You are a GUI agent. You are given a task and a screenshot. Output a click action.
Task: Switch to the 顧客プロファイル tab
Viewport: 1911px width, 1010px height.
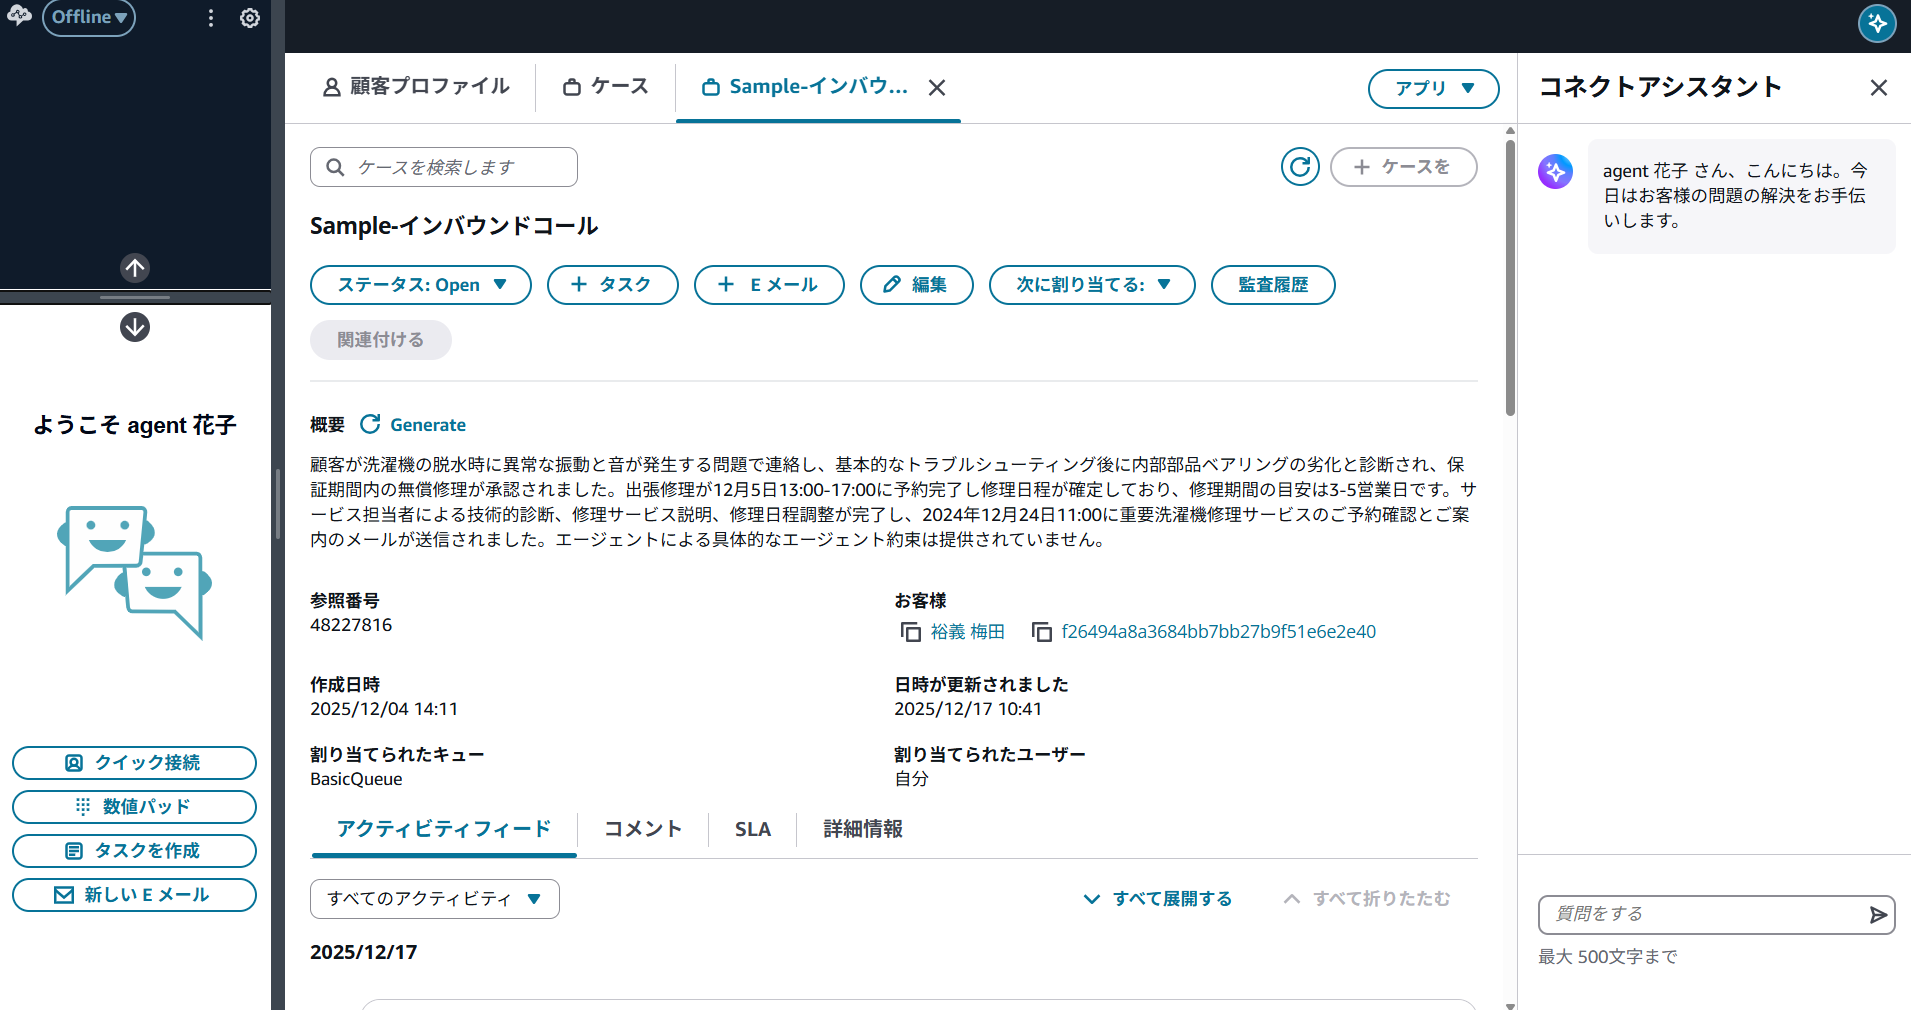point(416,87)
